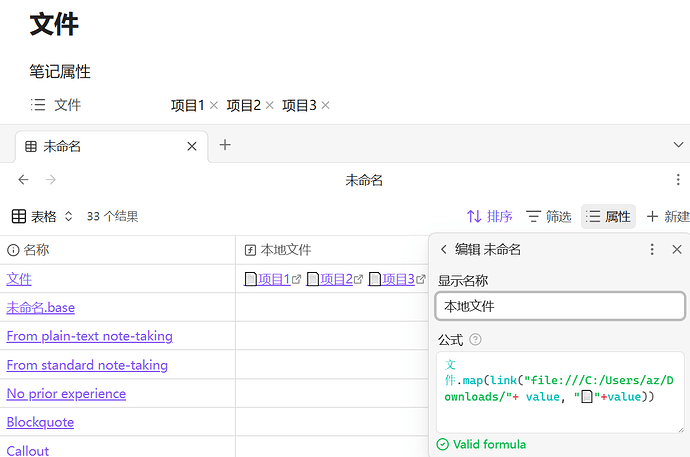Go back using chevron in edit panel

[444, 250]
